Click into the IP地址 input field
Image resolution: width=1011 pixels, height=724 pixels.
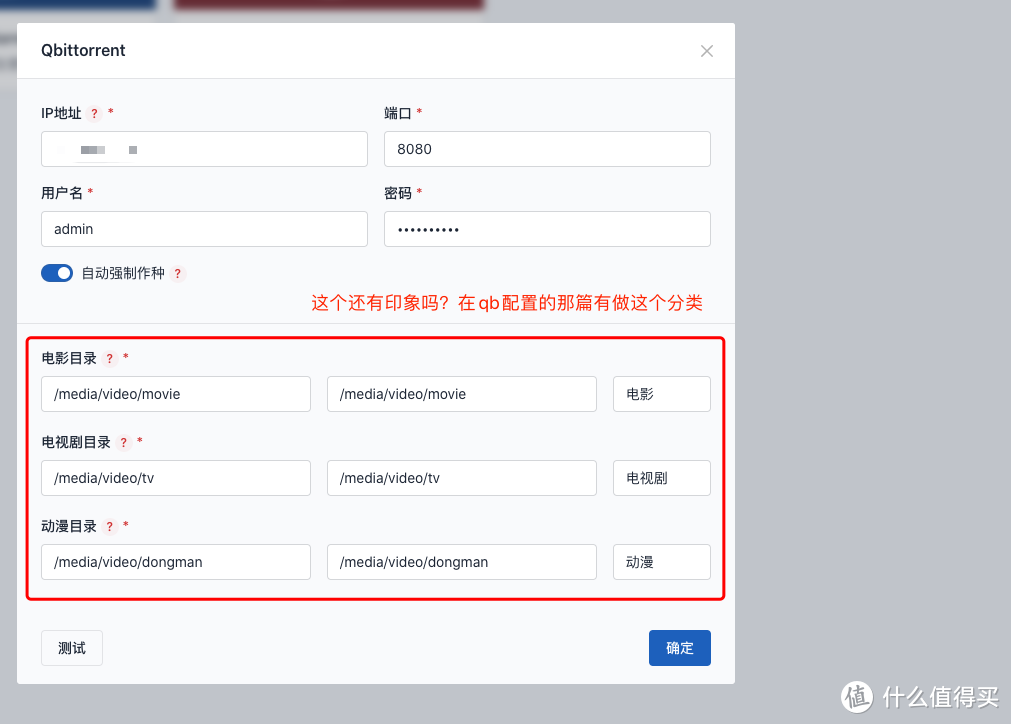tap(204, 149)
